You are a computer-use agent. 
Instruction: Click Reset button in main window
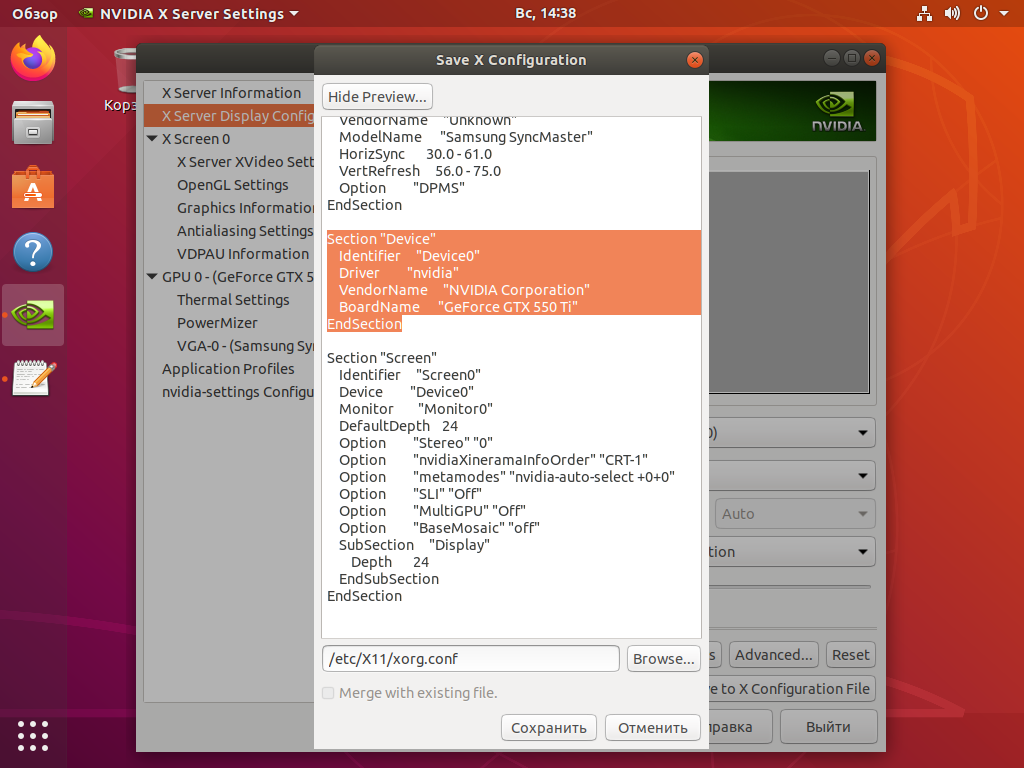point(850,655)
